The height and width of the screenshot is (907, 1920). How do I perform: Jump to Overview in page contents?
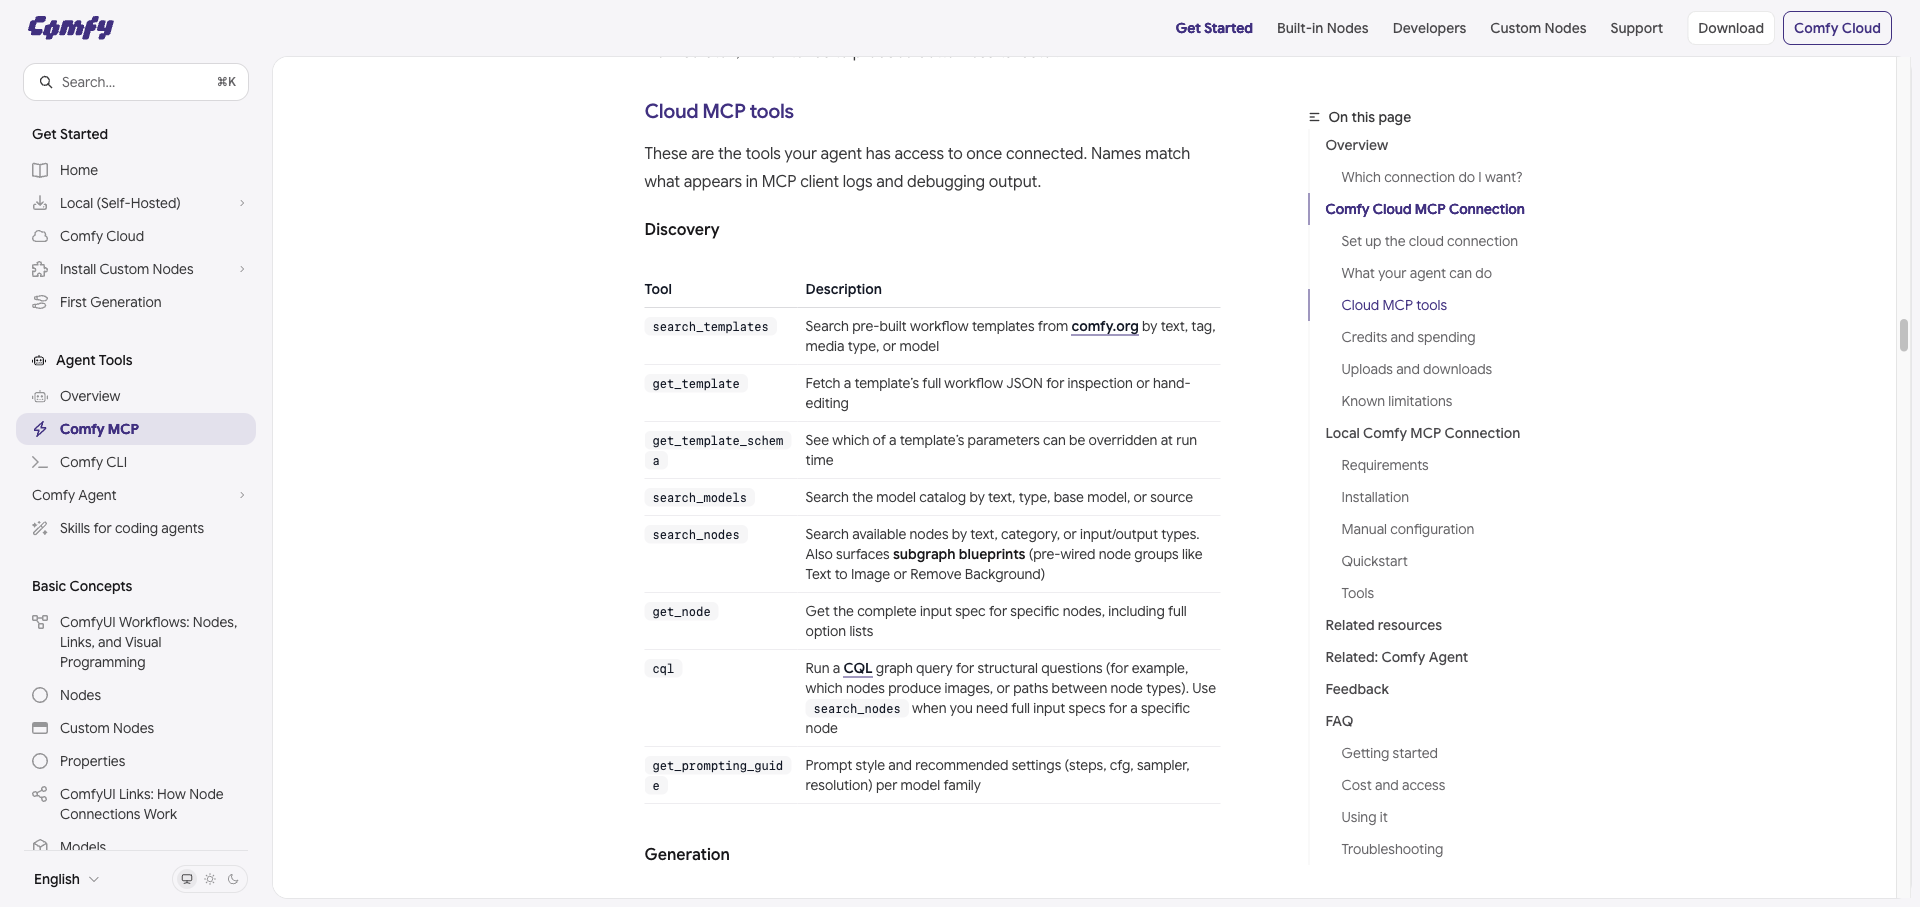pos(1356,145)
